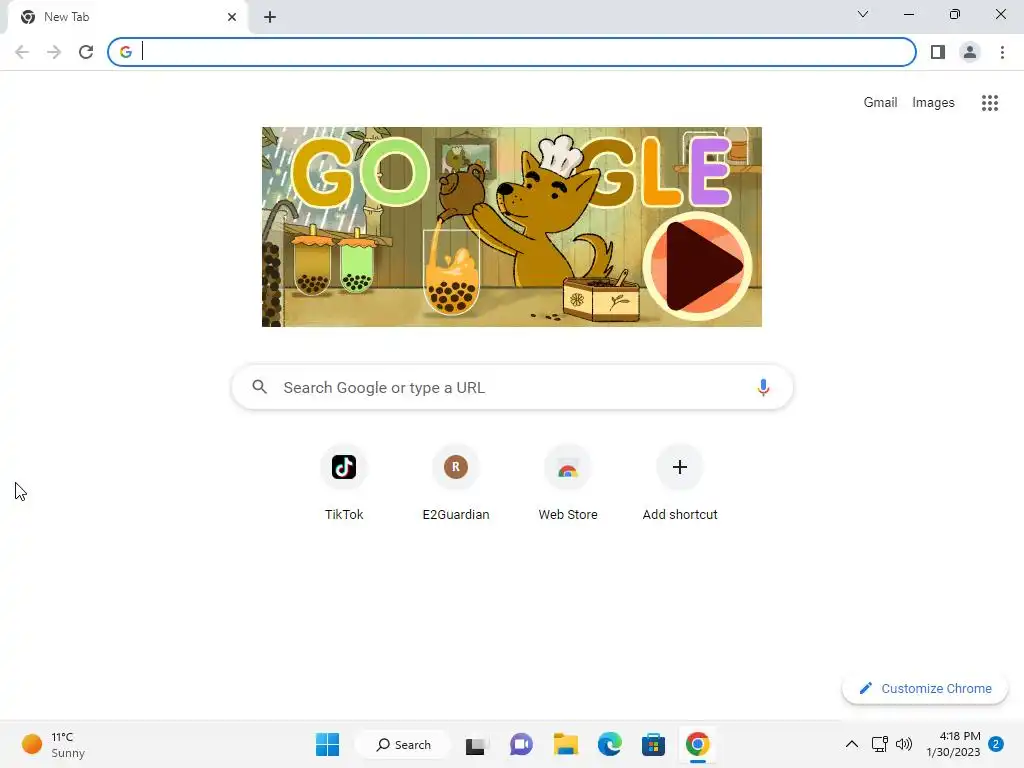Viewport: 1024px width, 768px height.
Task: Open the clock and date 4:18 PM
Action: (x=953, y=744)
